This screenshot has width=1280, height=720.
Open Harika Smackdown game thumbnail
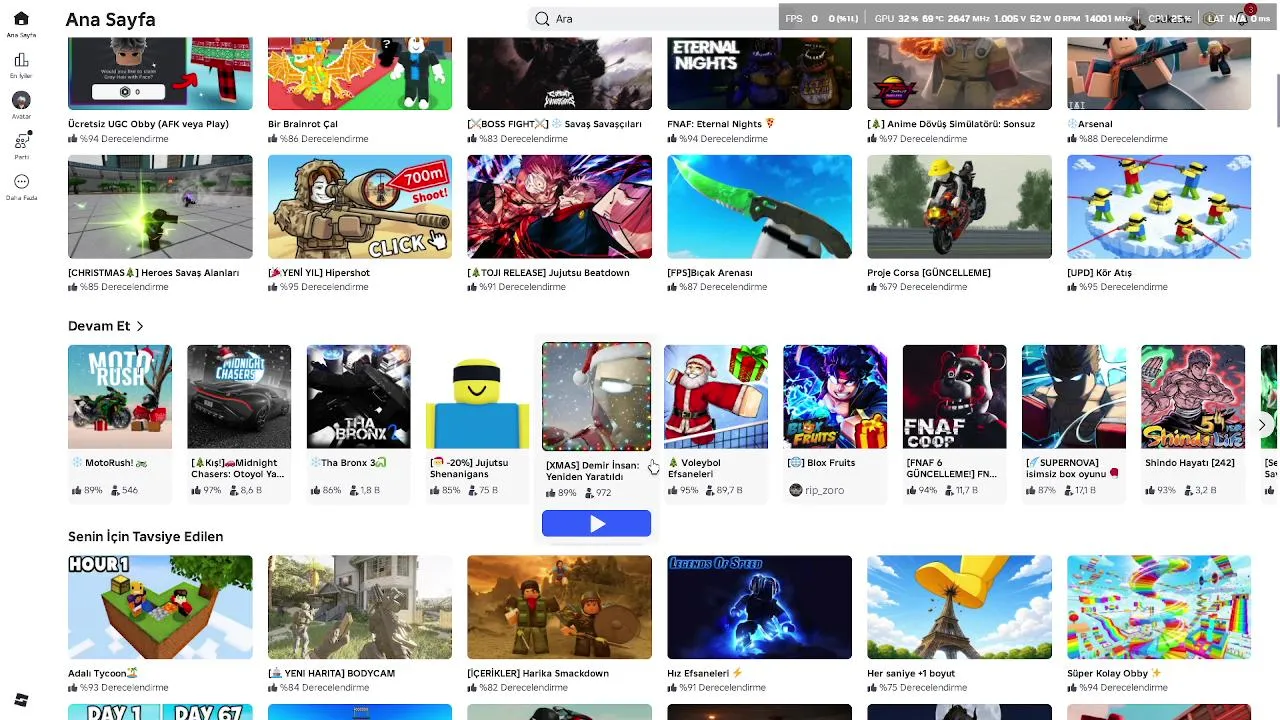point(560,607)
